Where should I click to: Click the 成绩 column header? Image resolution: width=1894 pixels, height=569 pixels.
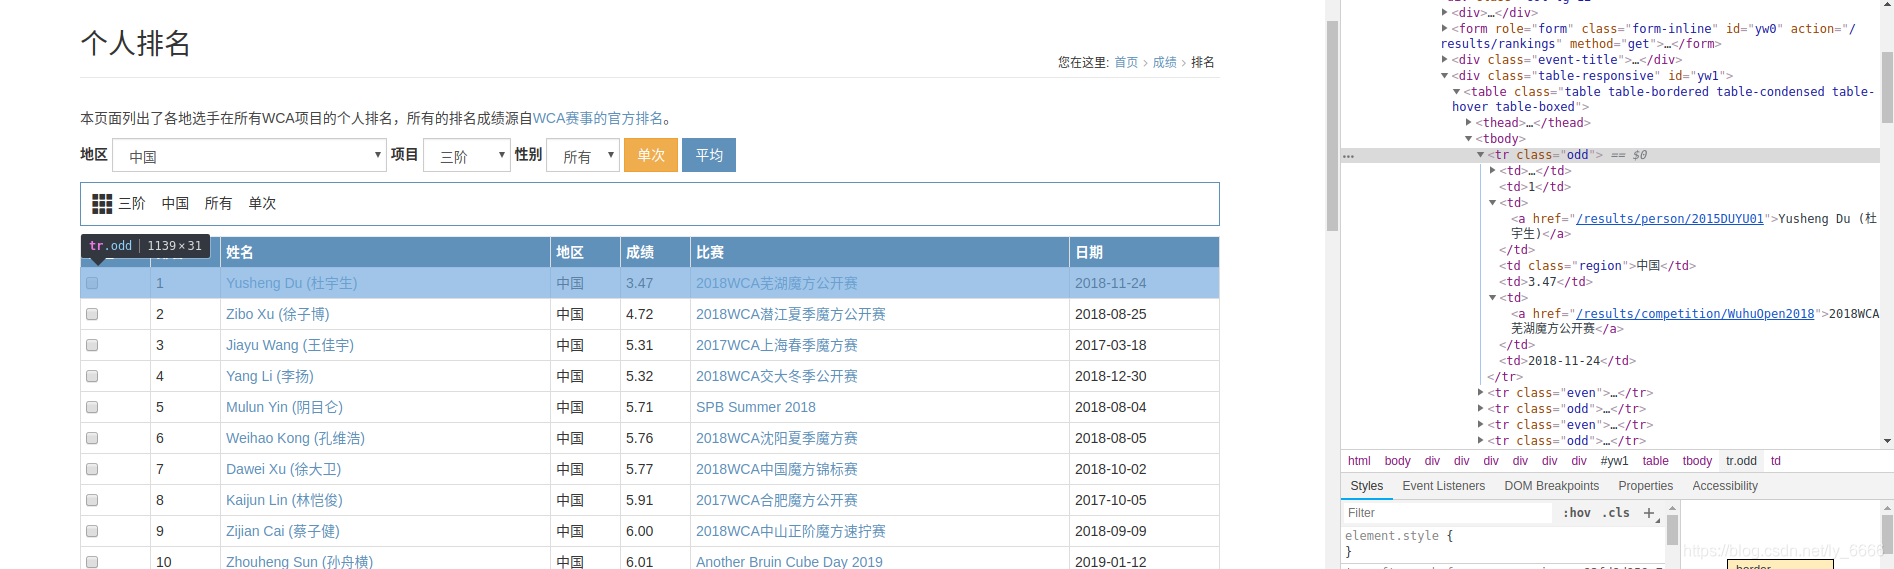(655, 252)
